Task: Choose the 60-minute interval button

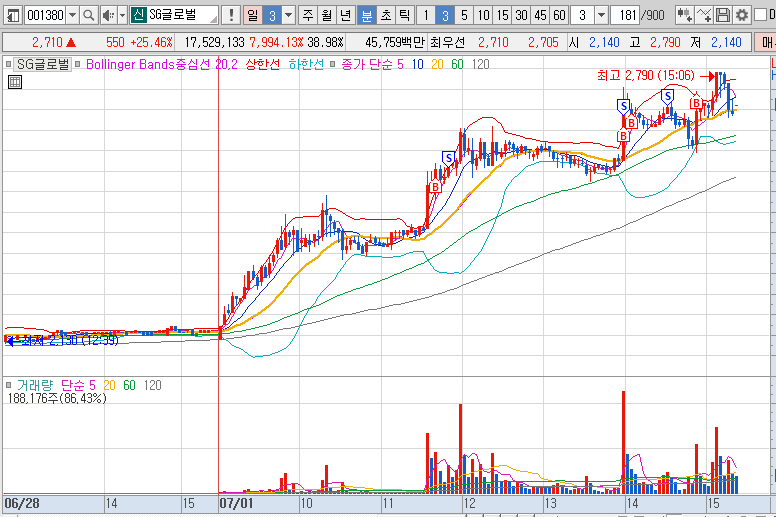Action: (559, 15)
